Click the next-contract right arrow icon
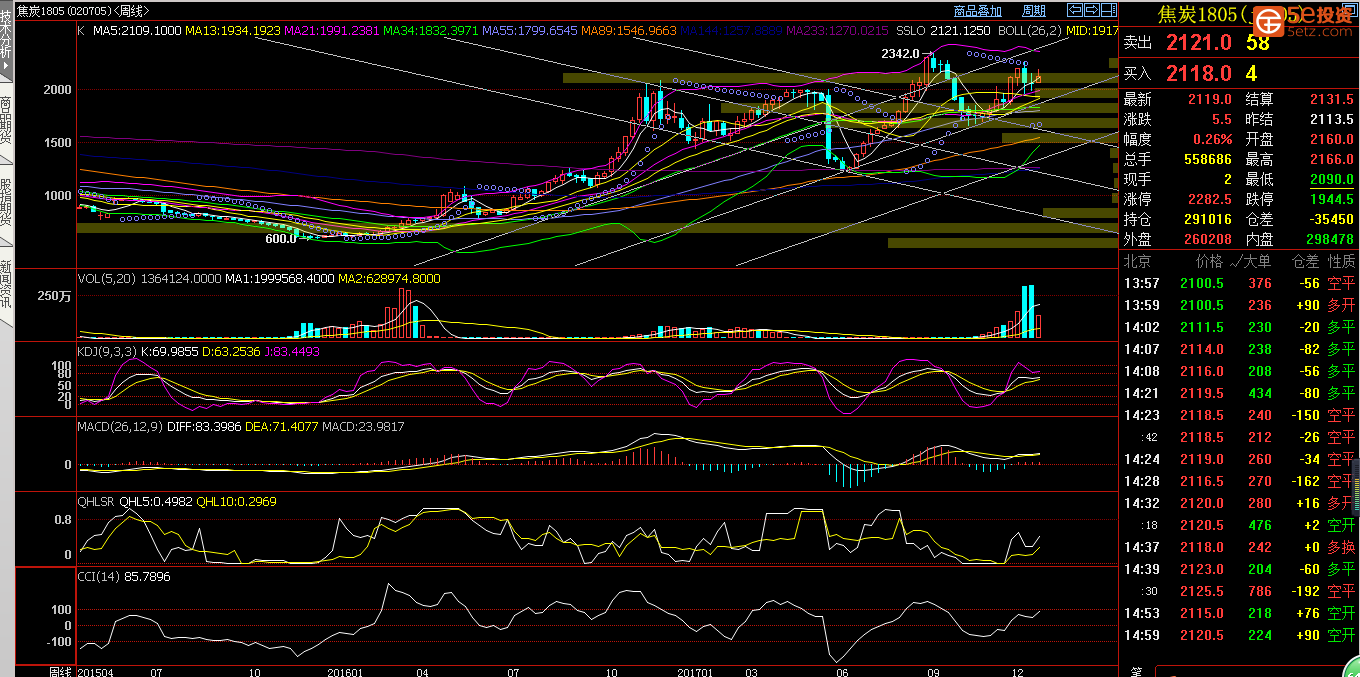 [x=1092, y=11]
